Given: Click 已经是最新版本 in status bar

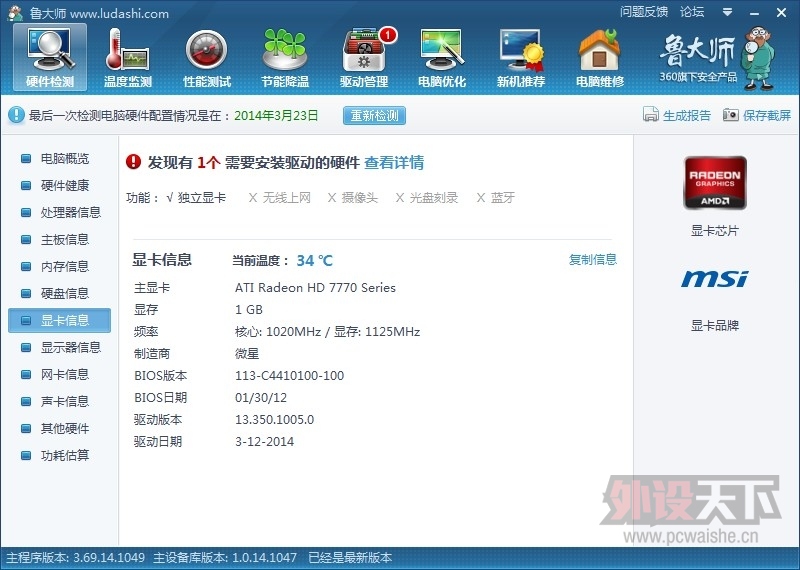Looking at the screenshot, I should [x=350, y=558].
